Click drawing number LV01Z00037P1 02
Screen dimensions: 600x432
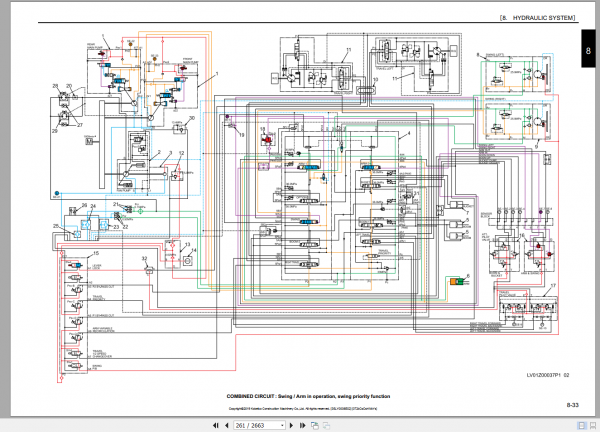[x=548, y=375]
